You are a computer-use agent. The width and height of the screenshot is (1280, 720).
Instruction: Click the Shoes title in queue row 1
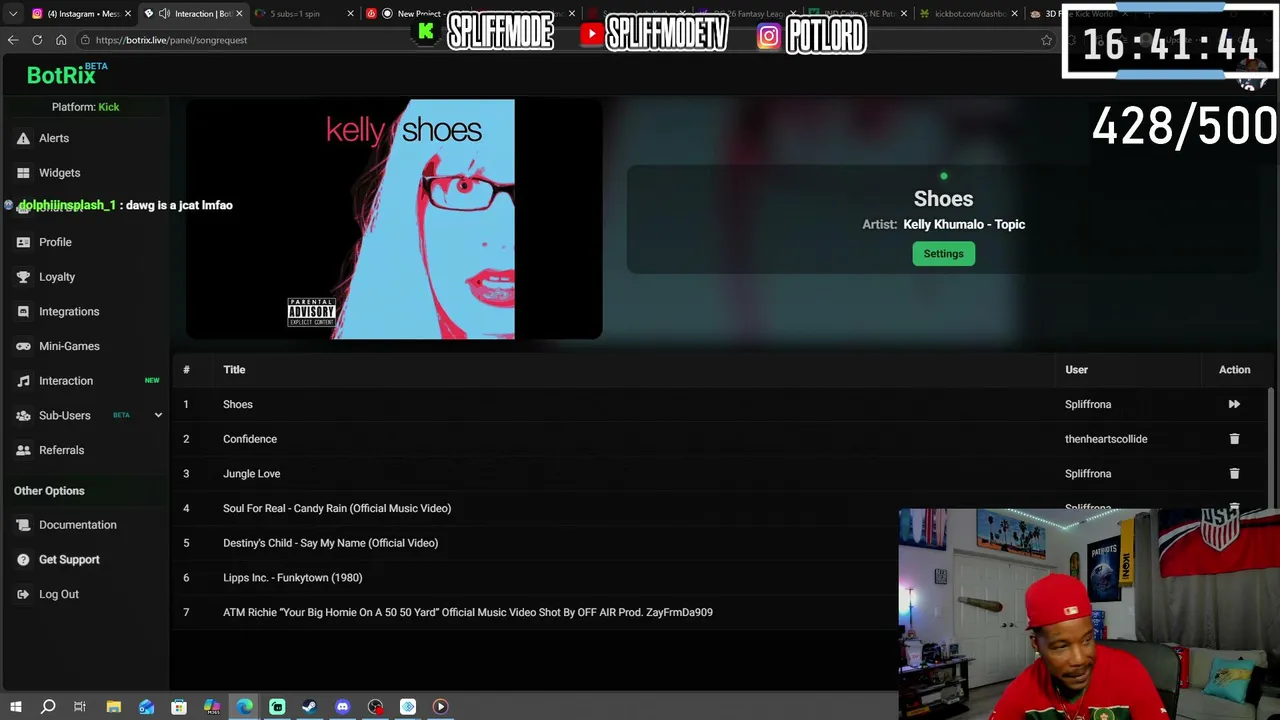pos(238,404)
